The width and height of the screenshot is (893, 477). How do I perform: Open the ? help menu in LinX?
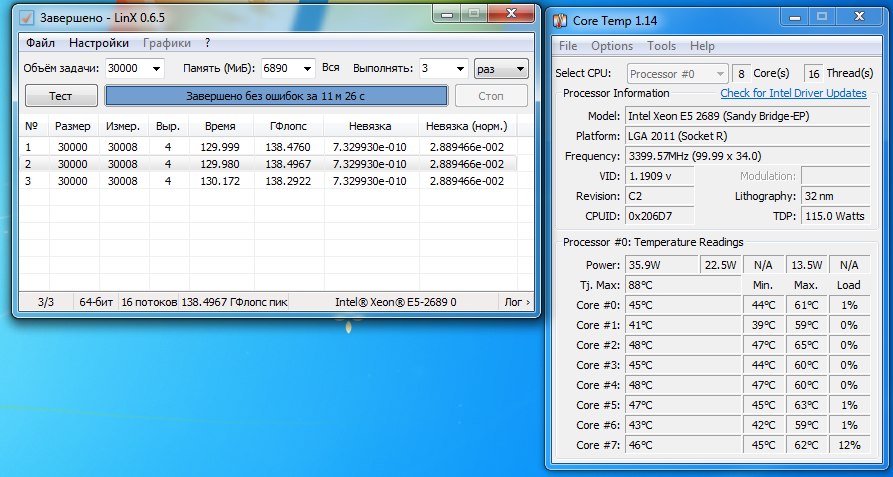pos(207,43)
